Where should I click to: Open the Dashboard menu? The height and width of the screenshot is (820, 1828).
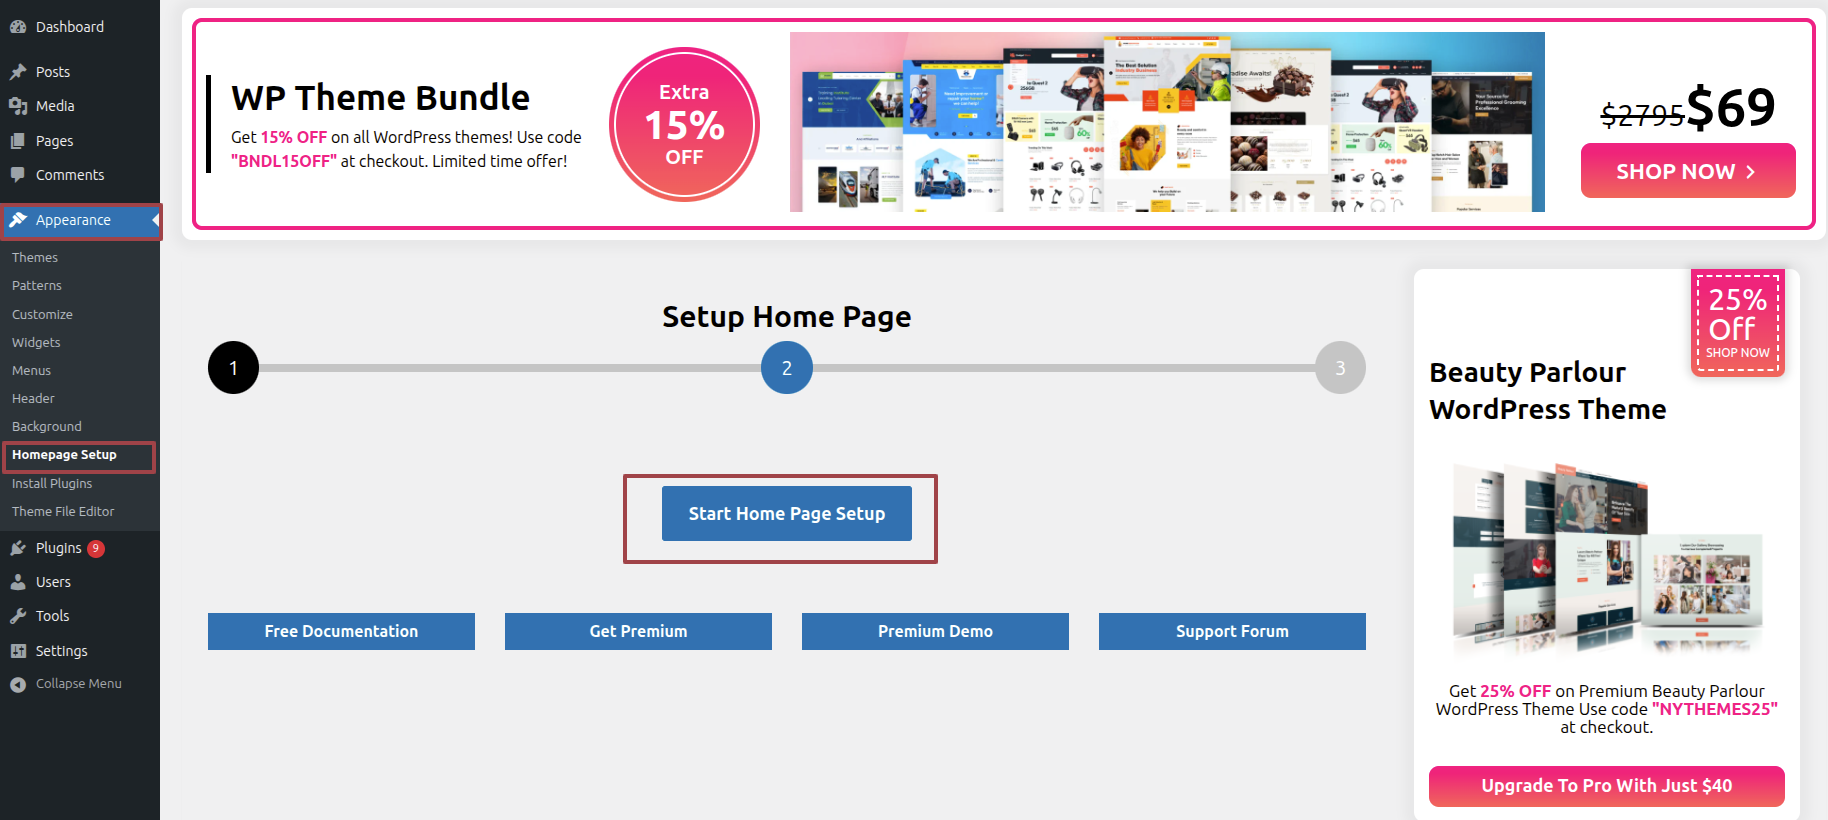70,27
